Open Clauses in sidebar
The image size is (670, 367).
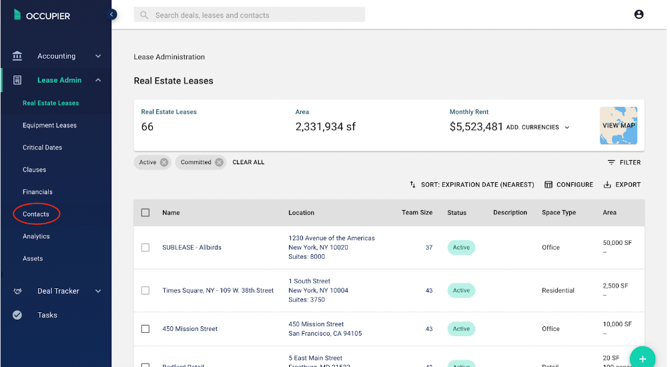[34, 170]
